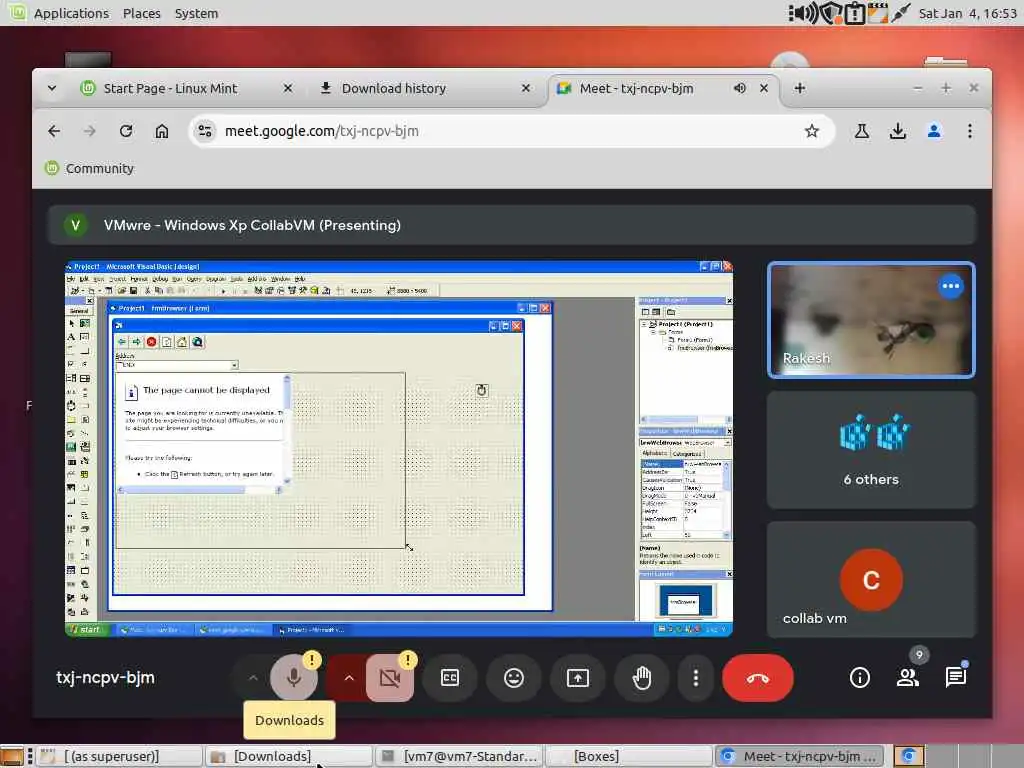Click the date and time clock

(967, 13)
